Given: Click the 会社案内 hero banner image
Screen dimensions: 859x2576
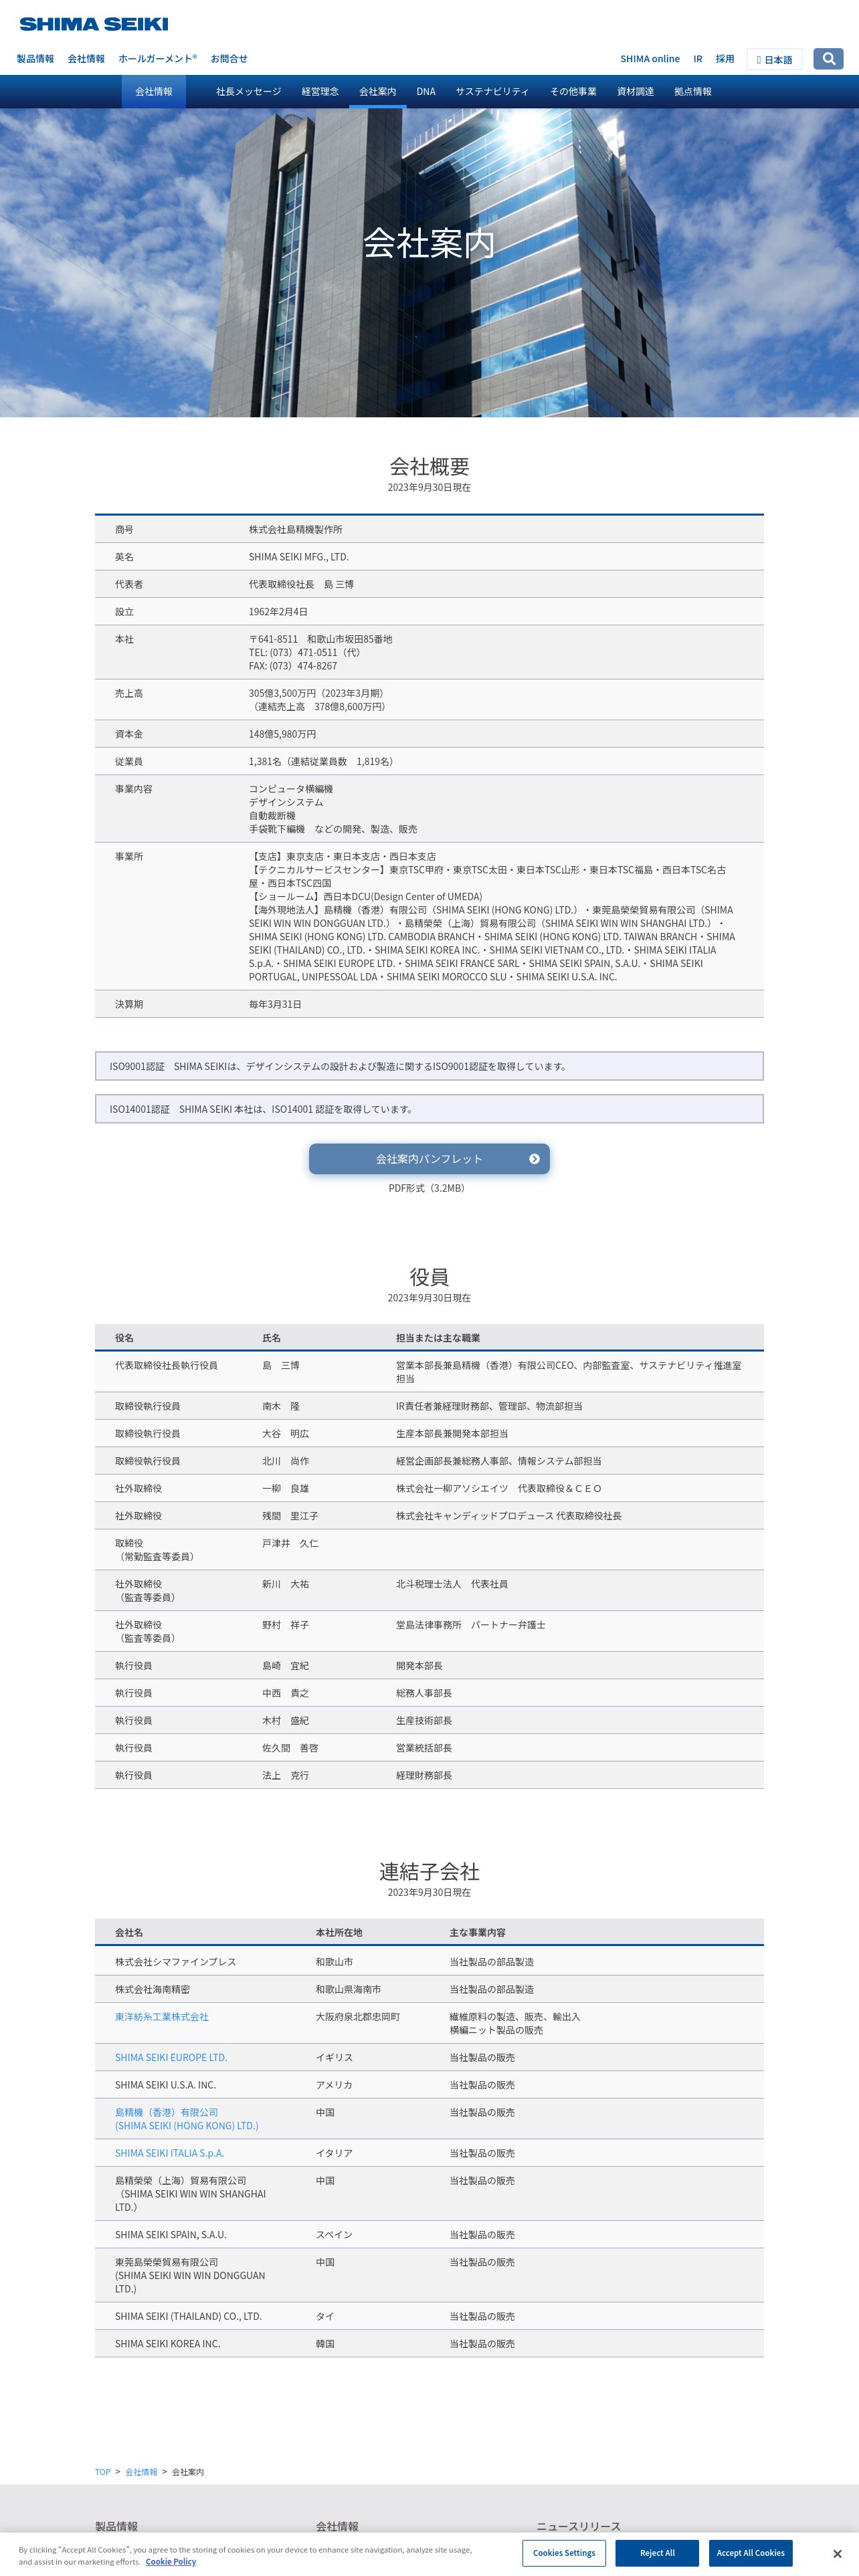Looking at the screenshot, I should click(x=429, y=262).
